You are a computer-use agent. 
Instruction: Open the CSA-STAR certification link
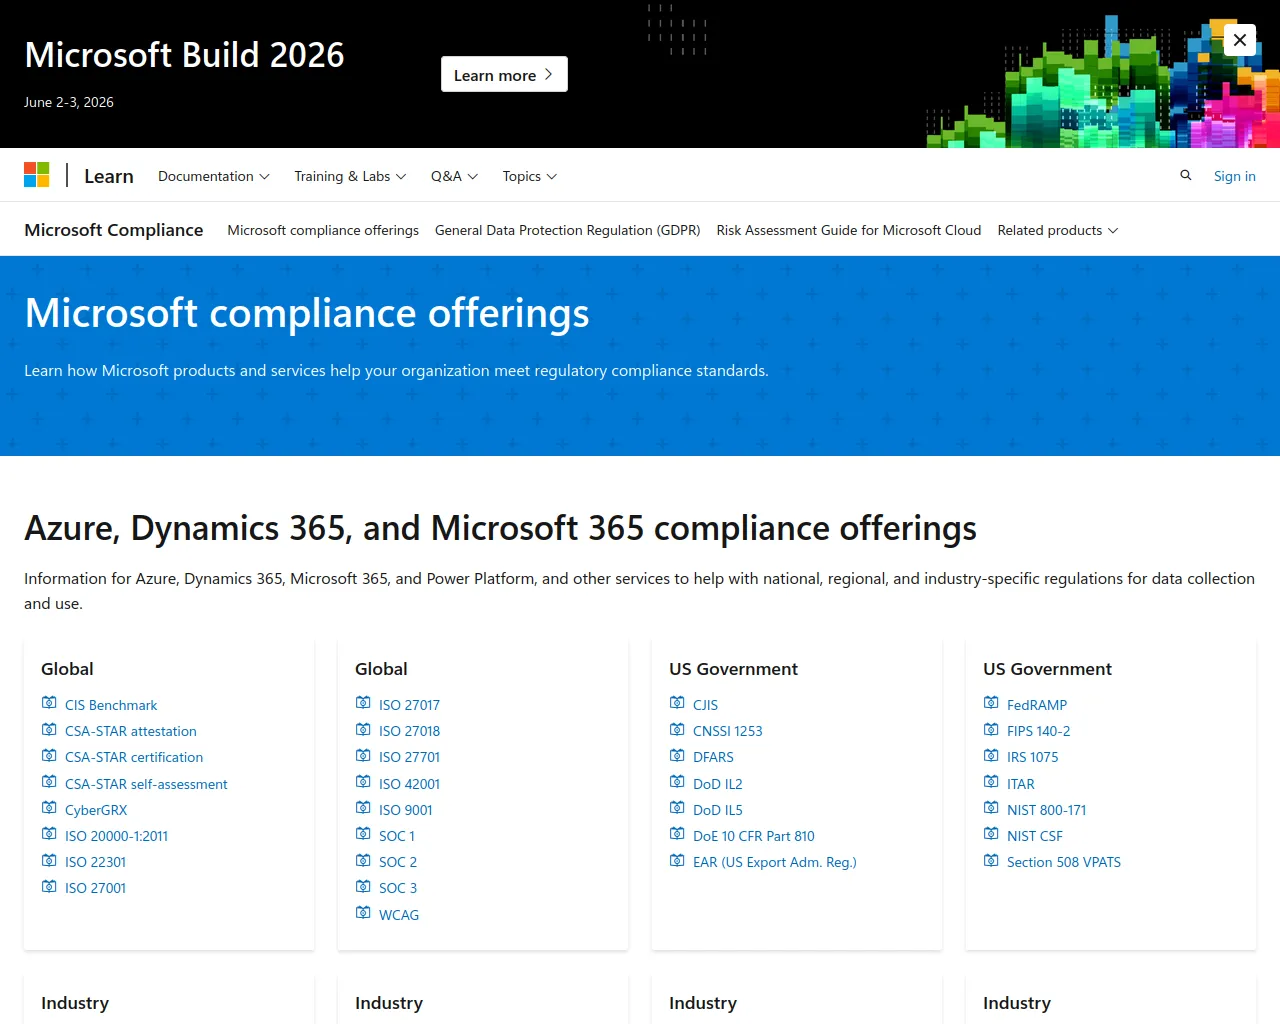[134, 757]
